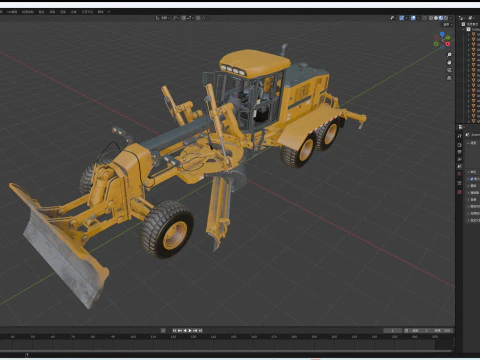Toggle auto keying record button in timeline
The height and width of the screenshot is (360, 480).
(163, 330)
